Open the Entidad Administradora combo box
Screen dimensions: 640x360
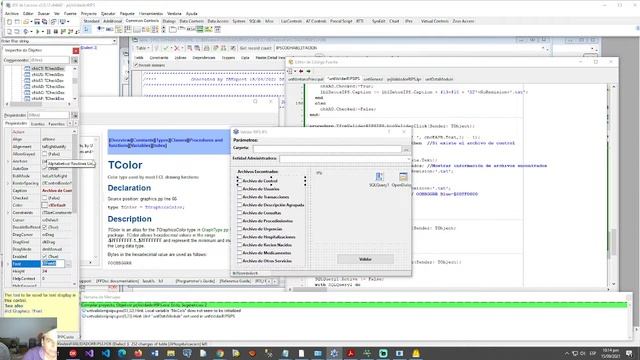click(x=345, y=158)
